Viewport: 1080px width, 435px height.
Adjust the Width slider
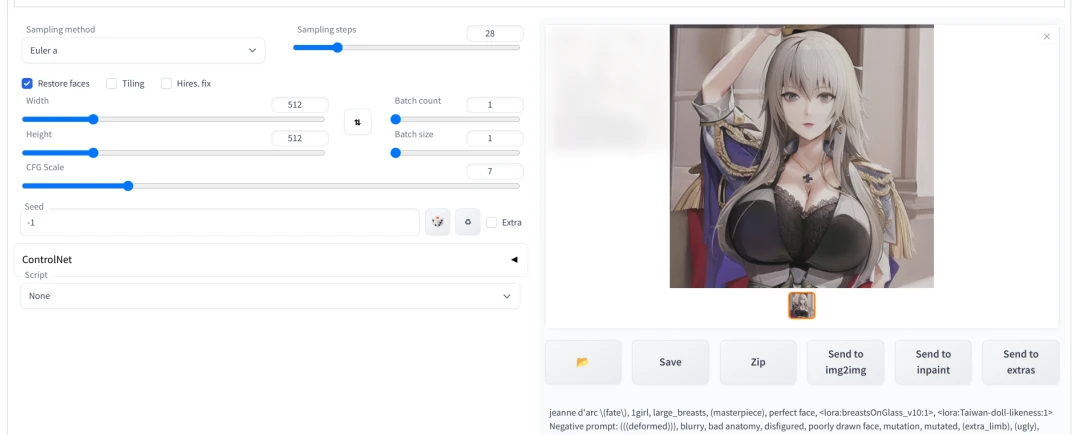(x=173, y=119)
